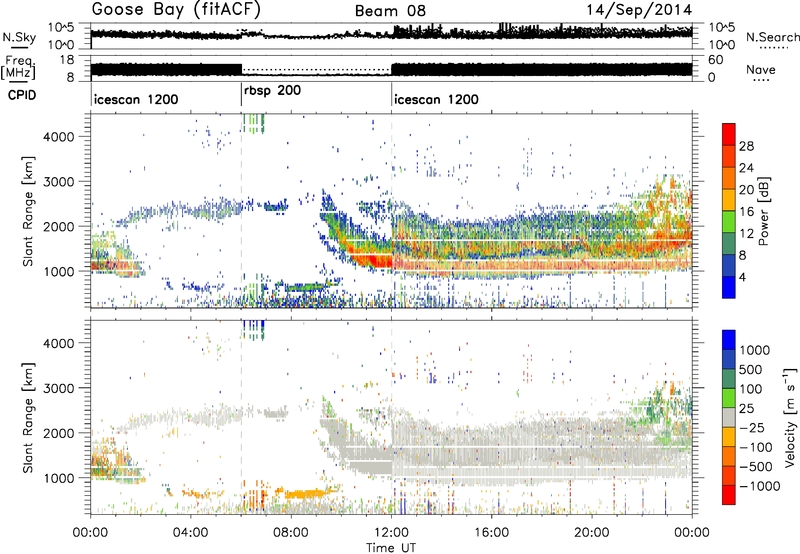Click the CPID row label

pos(22,95)
